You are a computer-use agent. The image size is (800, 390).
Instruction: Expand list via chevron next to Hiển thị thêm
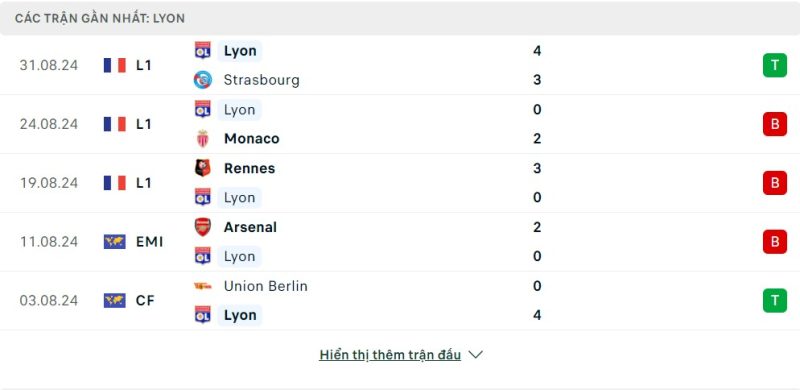tap(475, 355)
